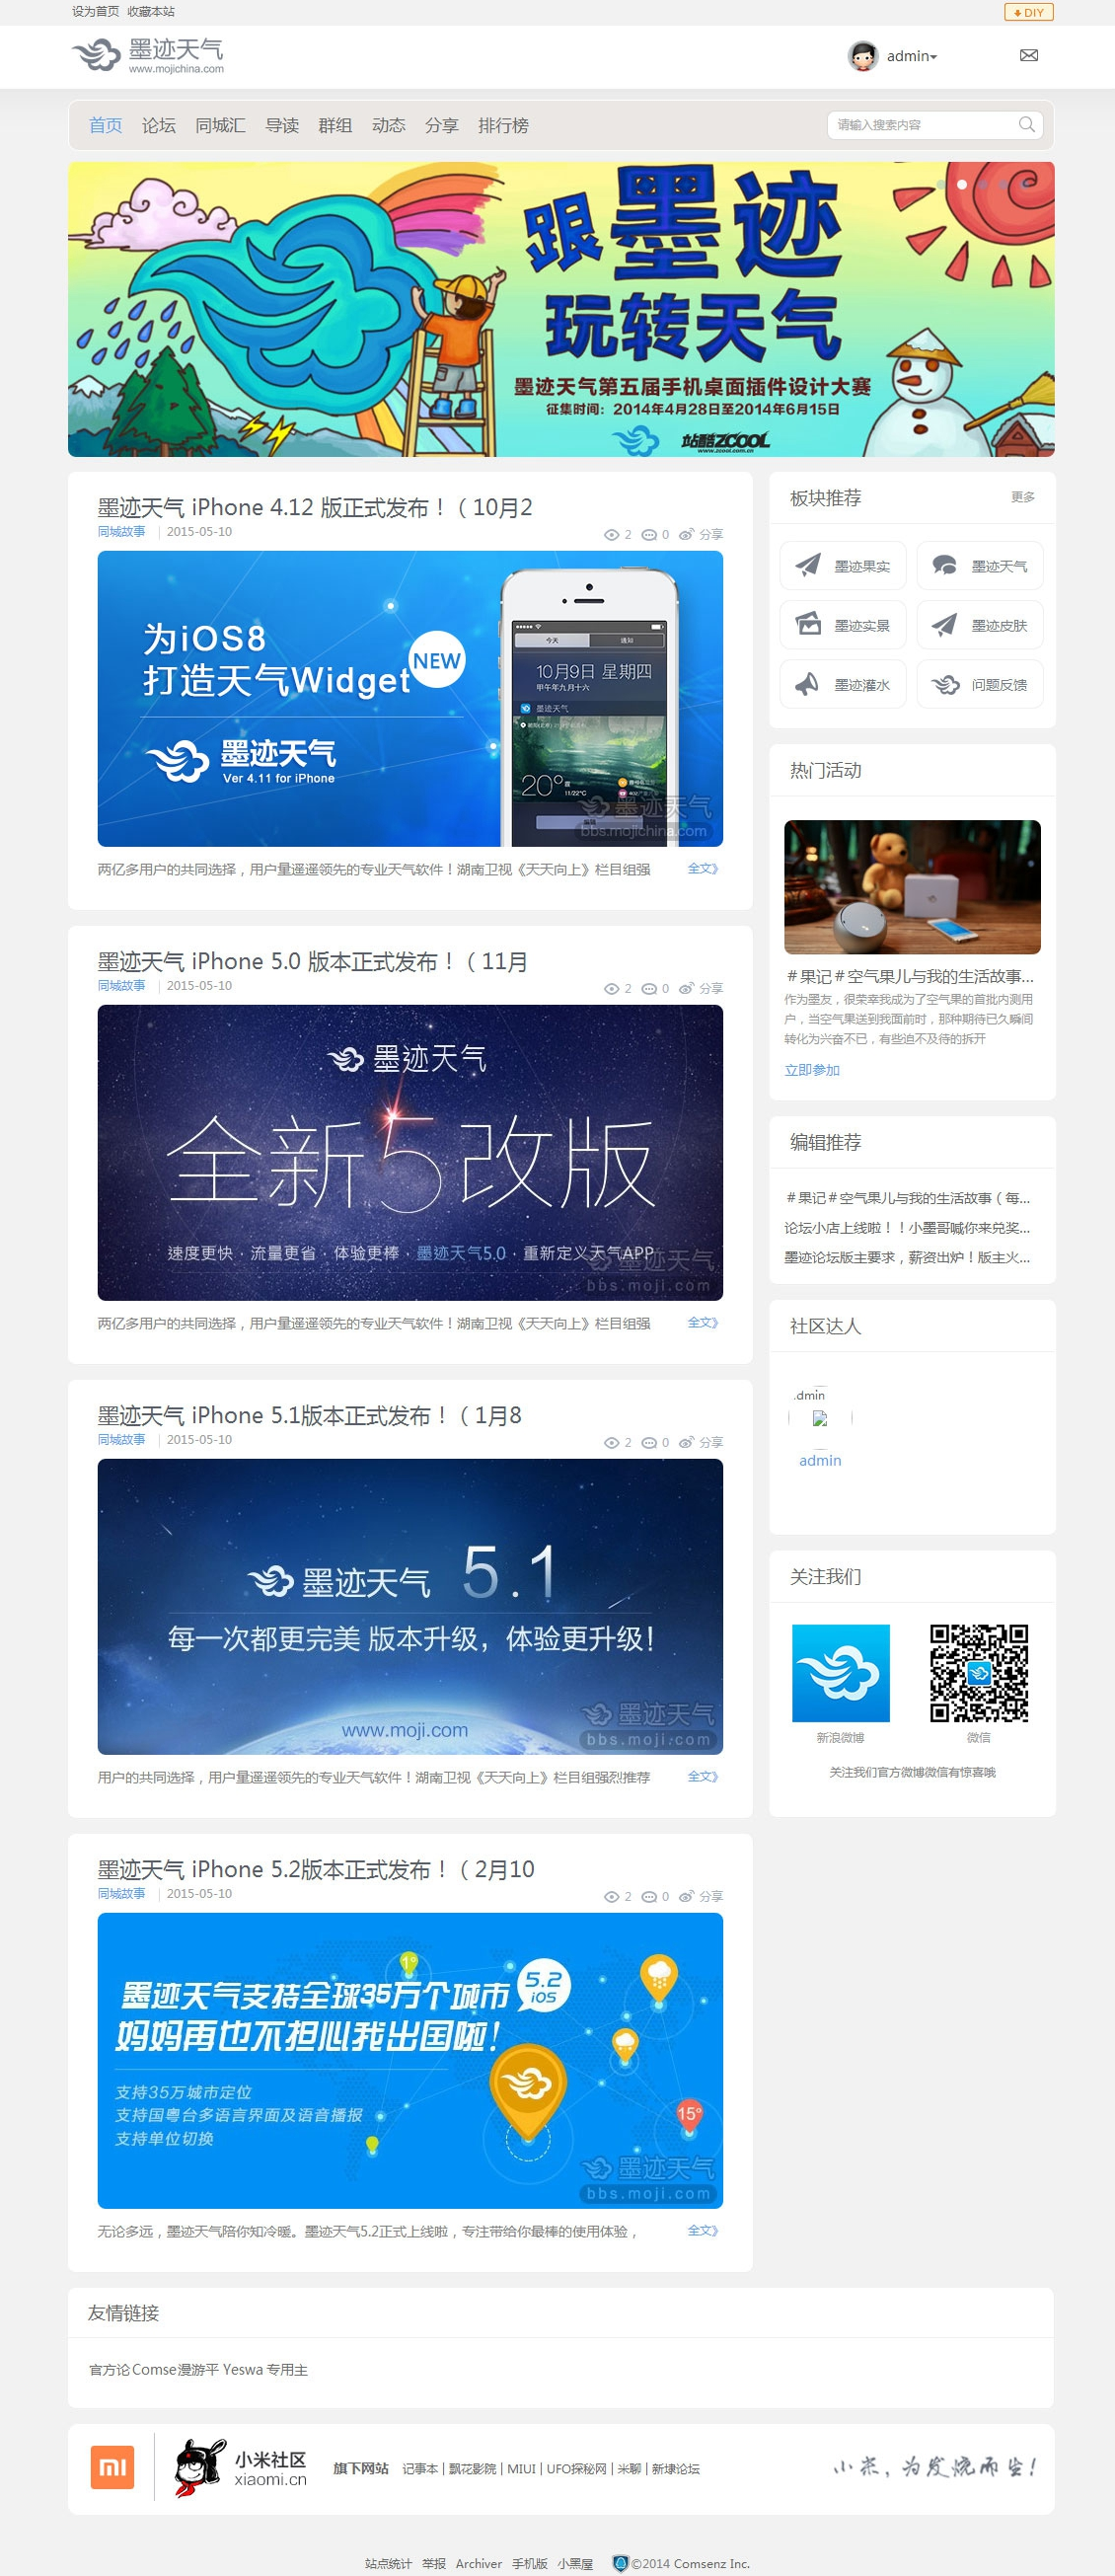Viewport: 1115px width, 2576px height.
Task: Read full text of 5.2 post
Action: click(703, 2230)
